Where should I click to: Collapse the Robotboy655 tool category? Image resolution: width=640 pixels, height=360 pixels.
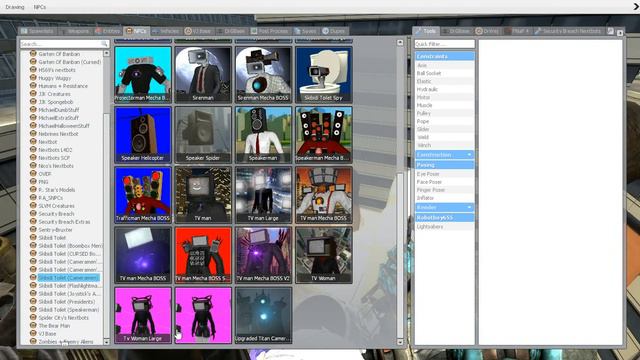(x=444, y=218)
